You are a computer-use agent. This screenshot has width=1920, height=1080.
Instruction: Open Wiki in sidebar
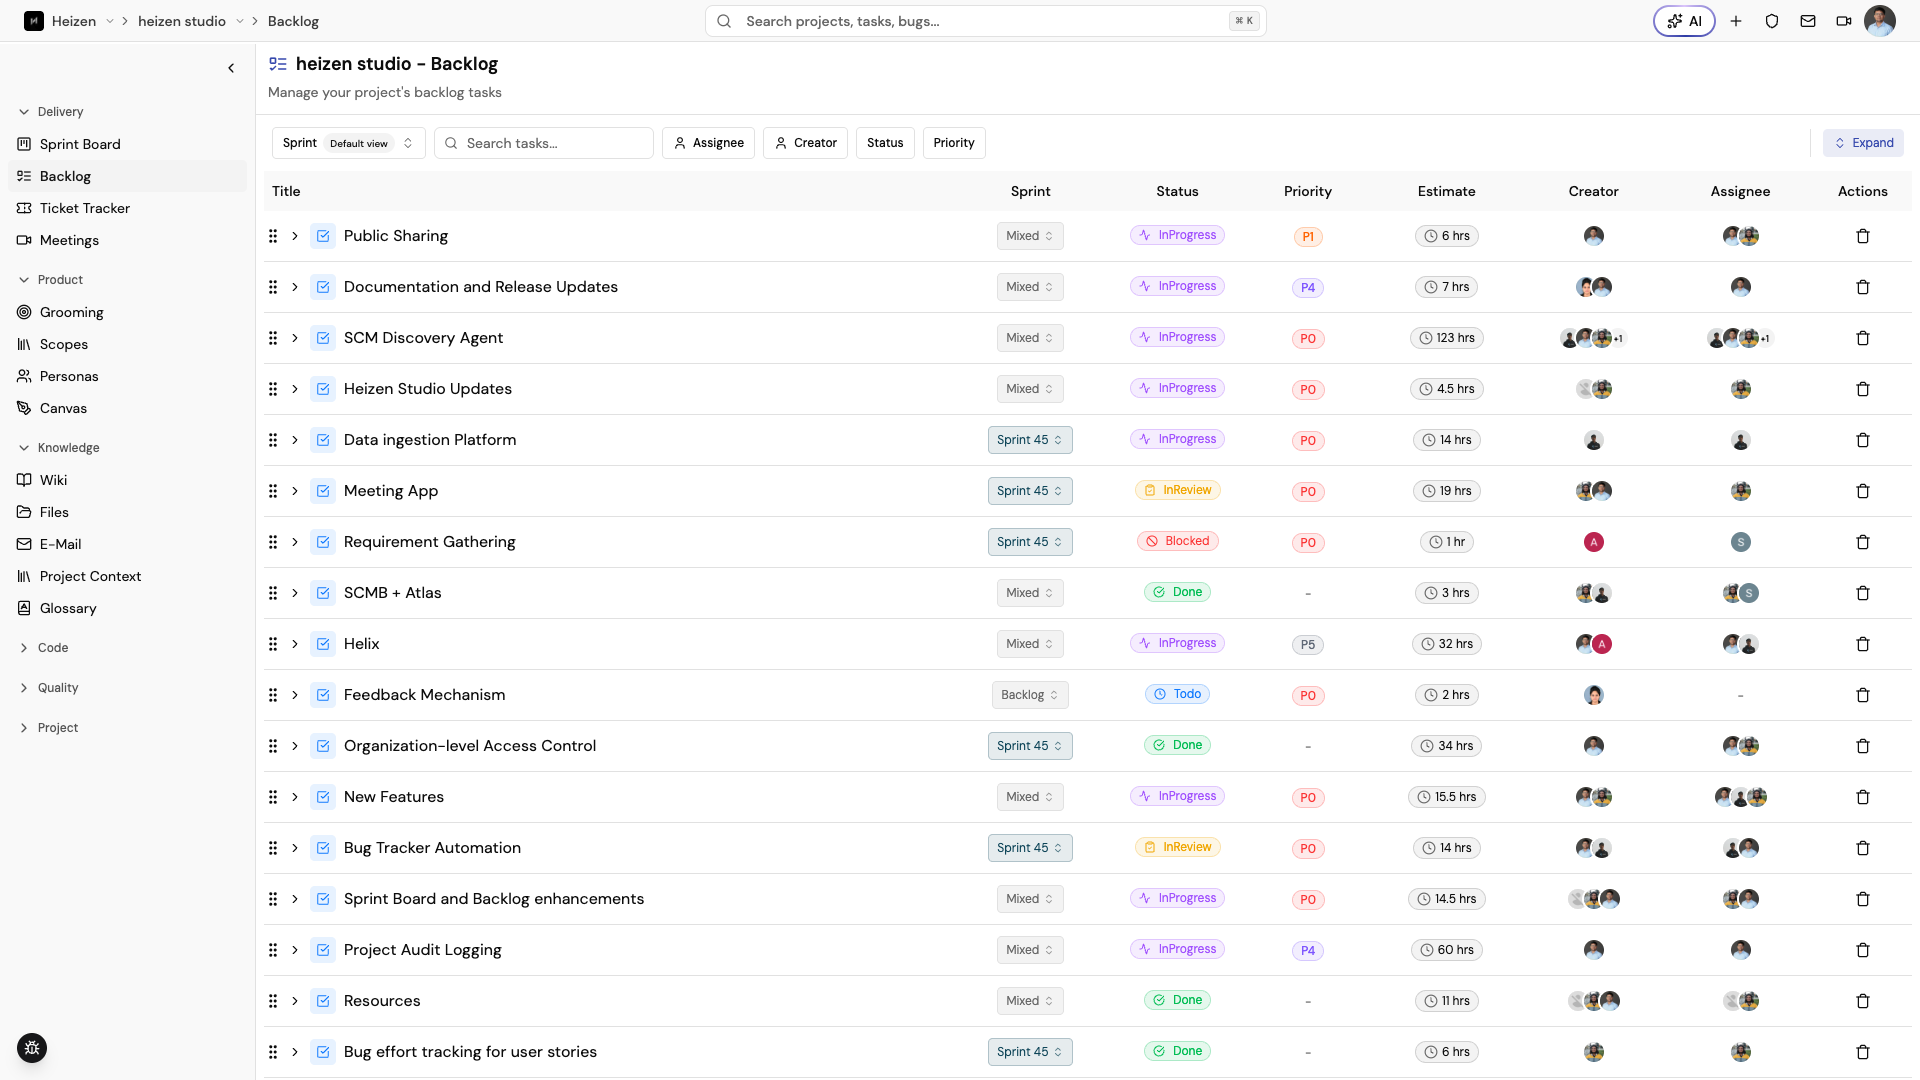[x=127, y=480]
